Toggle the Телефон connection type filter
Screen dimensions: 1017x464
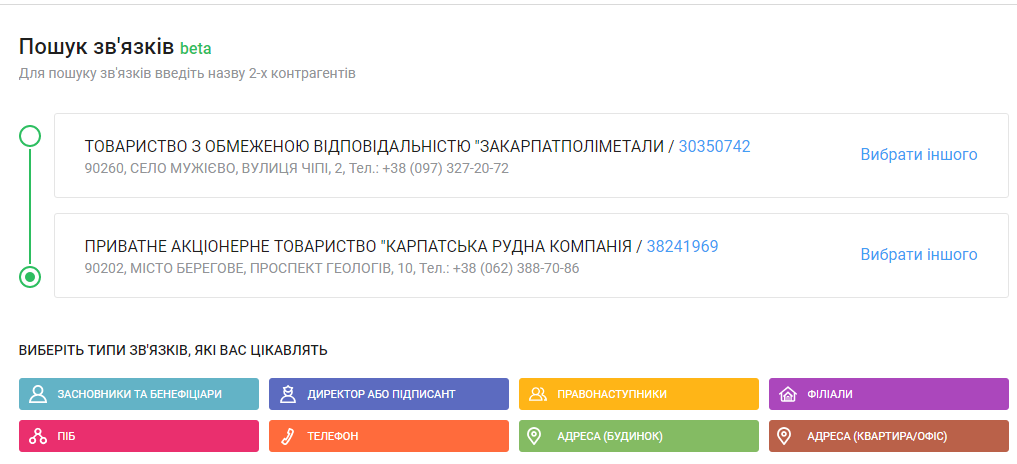(388, 436)
